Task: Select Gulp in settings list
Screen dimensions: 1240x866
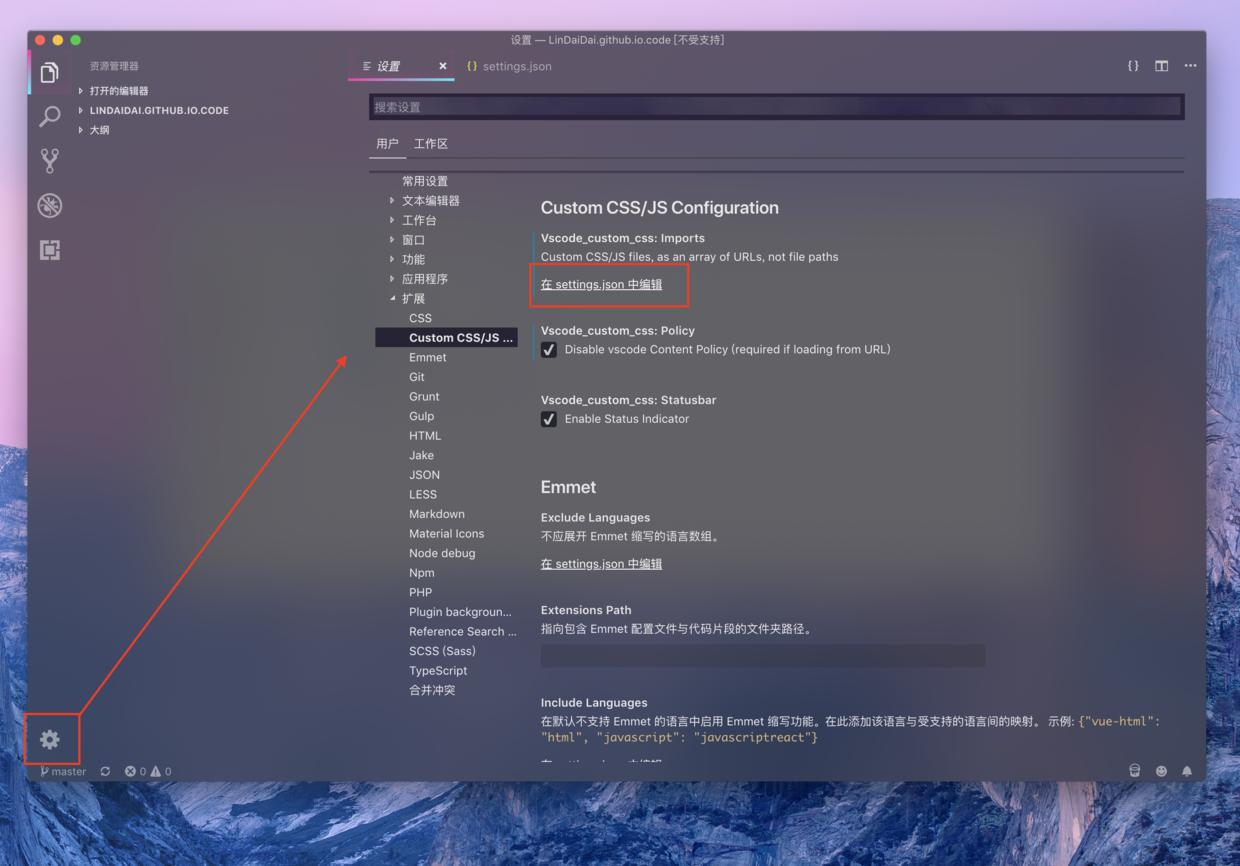Action: coord(422,416)
